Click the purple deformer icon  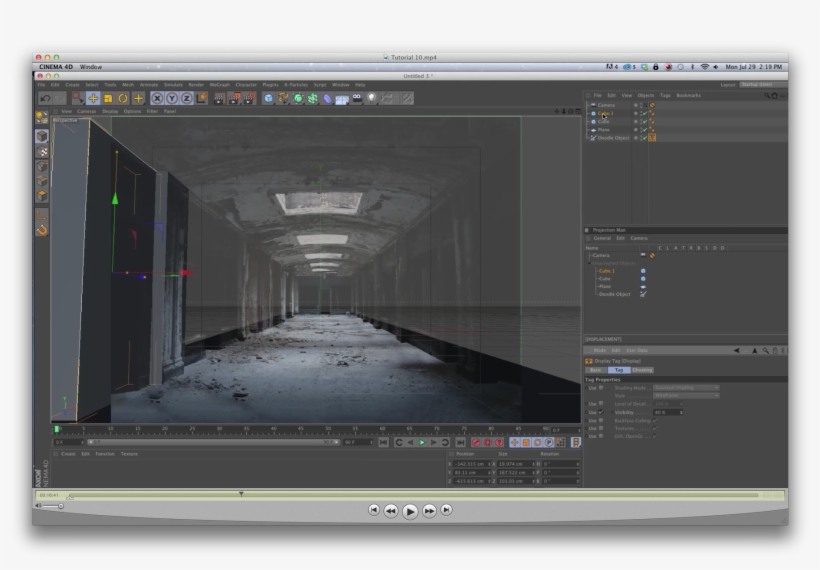(327, 98)
